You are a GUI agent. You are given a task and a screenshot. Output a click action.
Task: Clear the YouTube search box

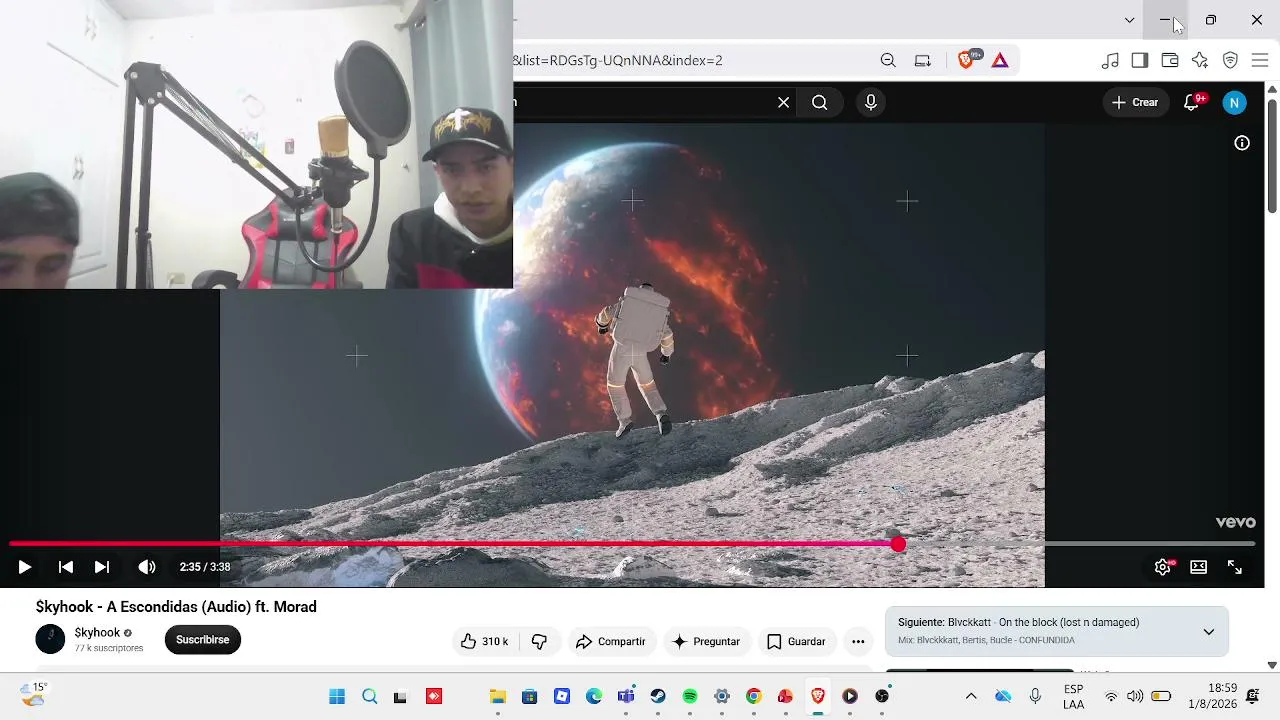(784, 102)
